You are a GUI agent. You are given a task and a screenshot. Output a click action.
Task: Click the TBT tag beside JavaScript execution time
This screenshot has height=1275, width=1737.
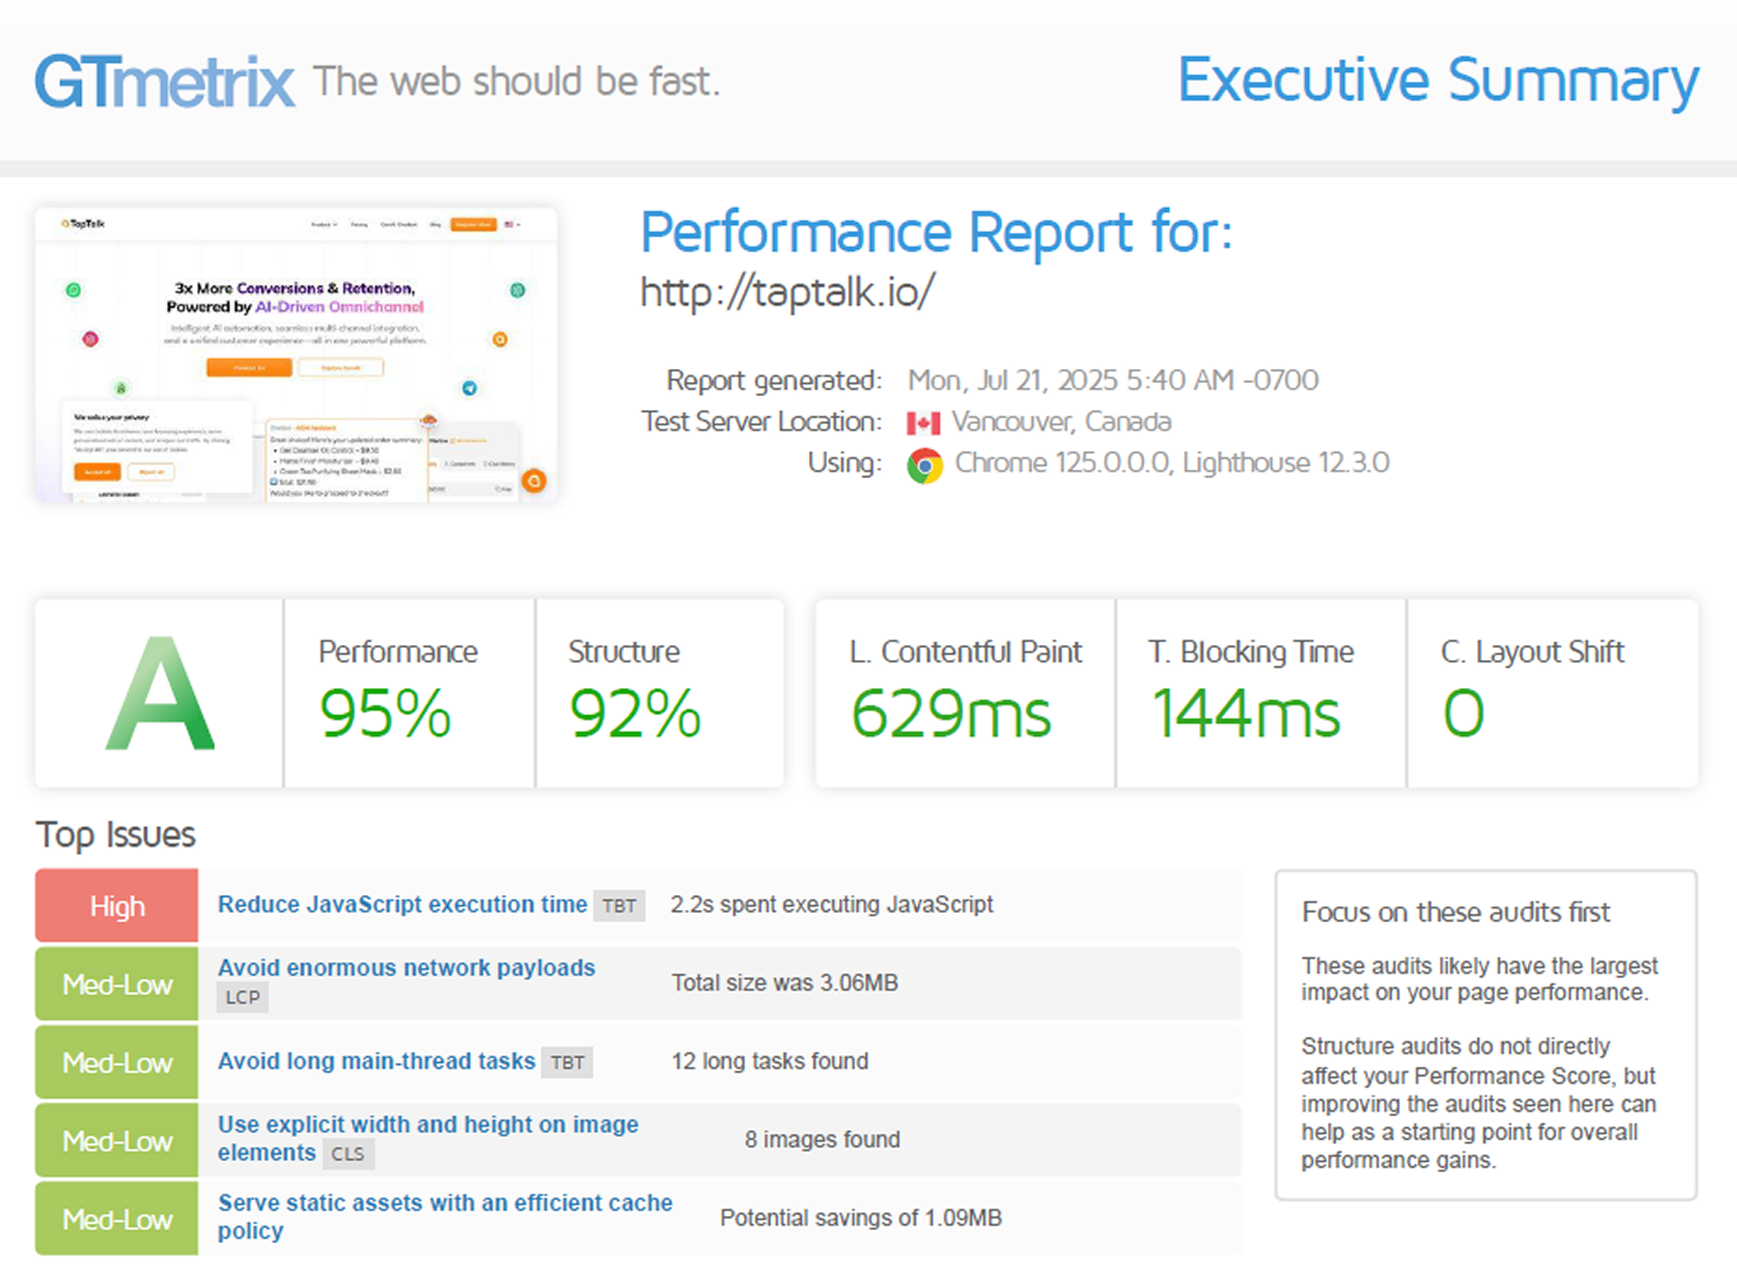(x=619, y=906)
